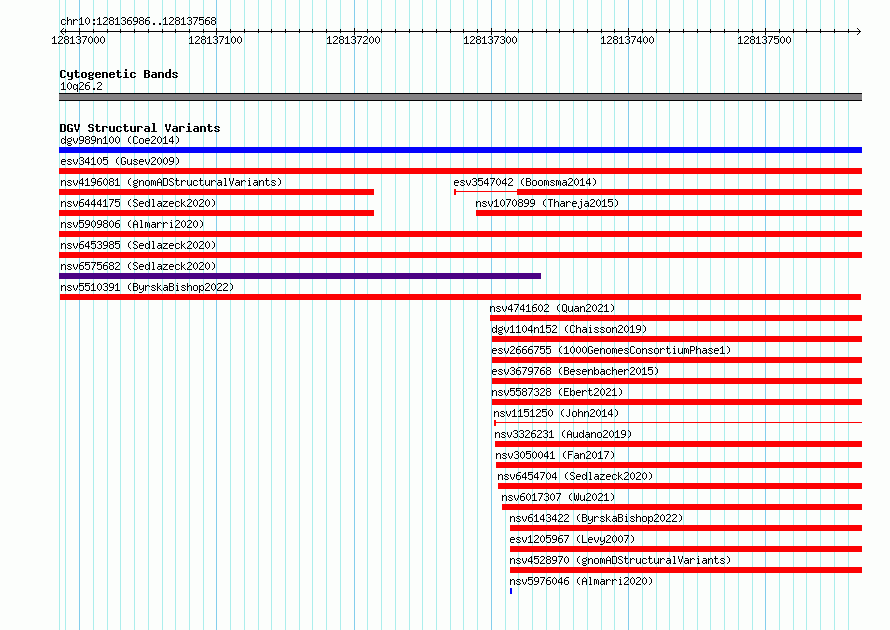Click nsv6453985 (Sedlazeck2020) variant label
890x630 pixels.
138,245
